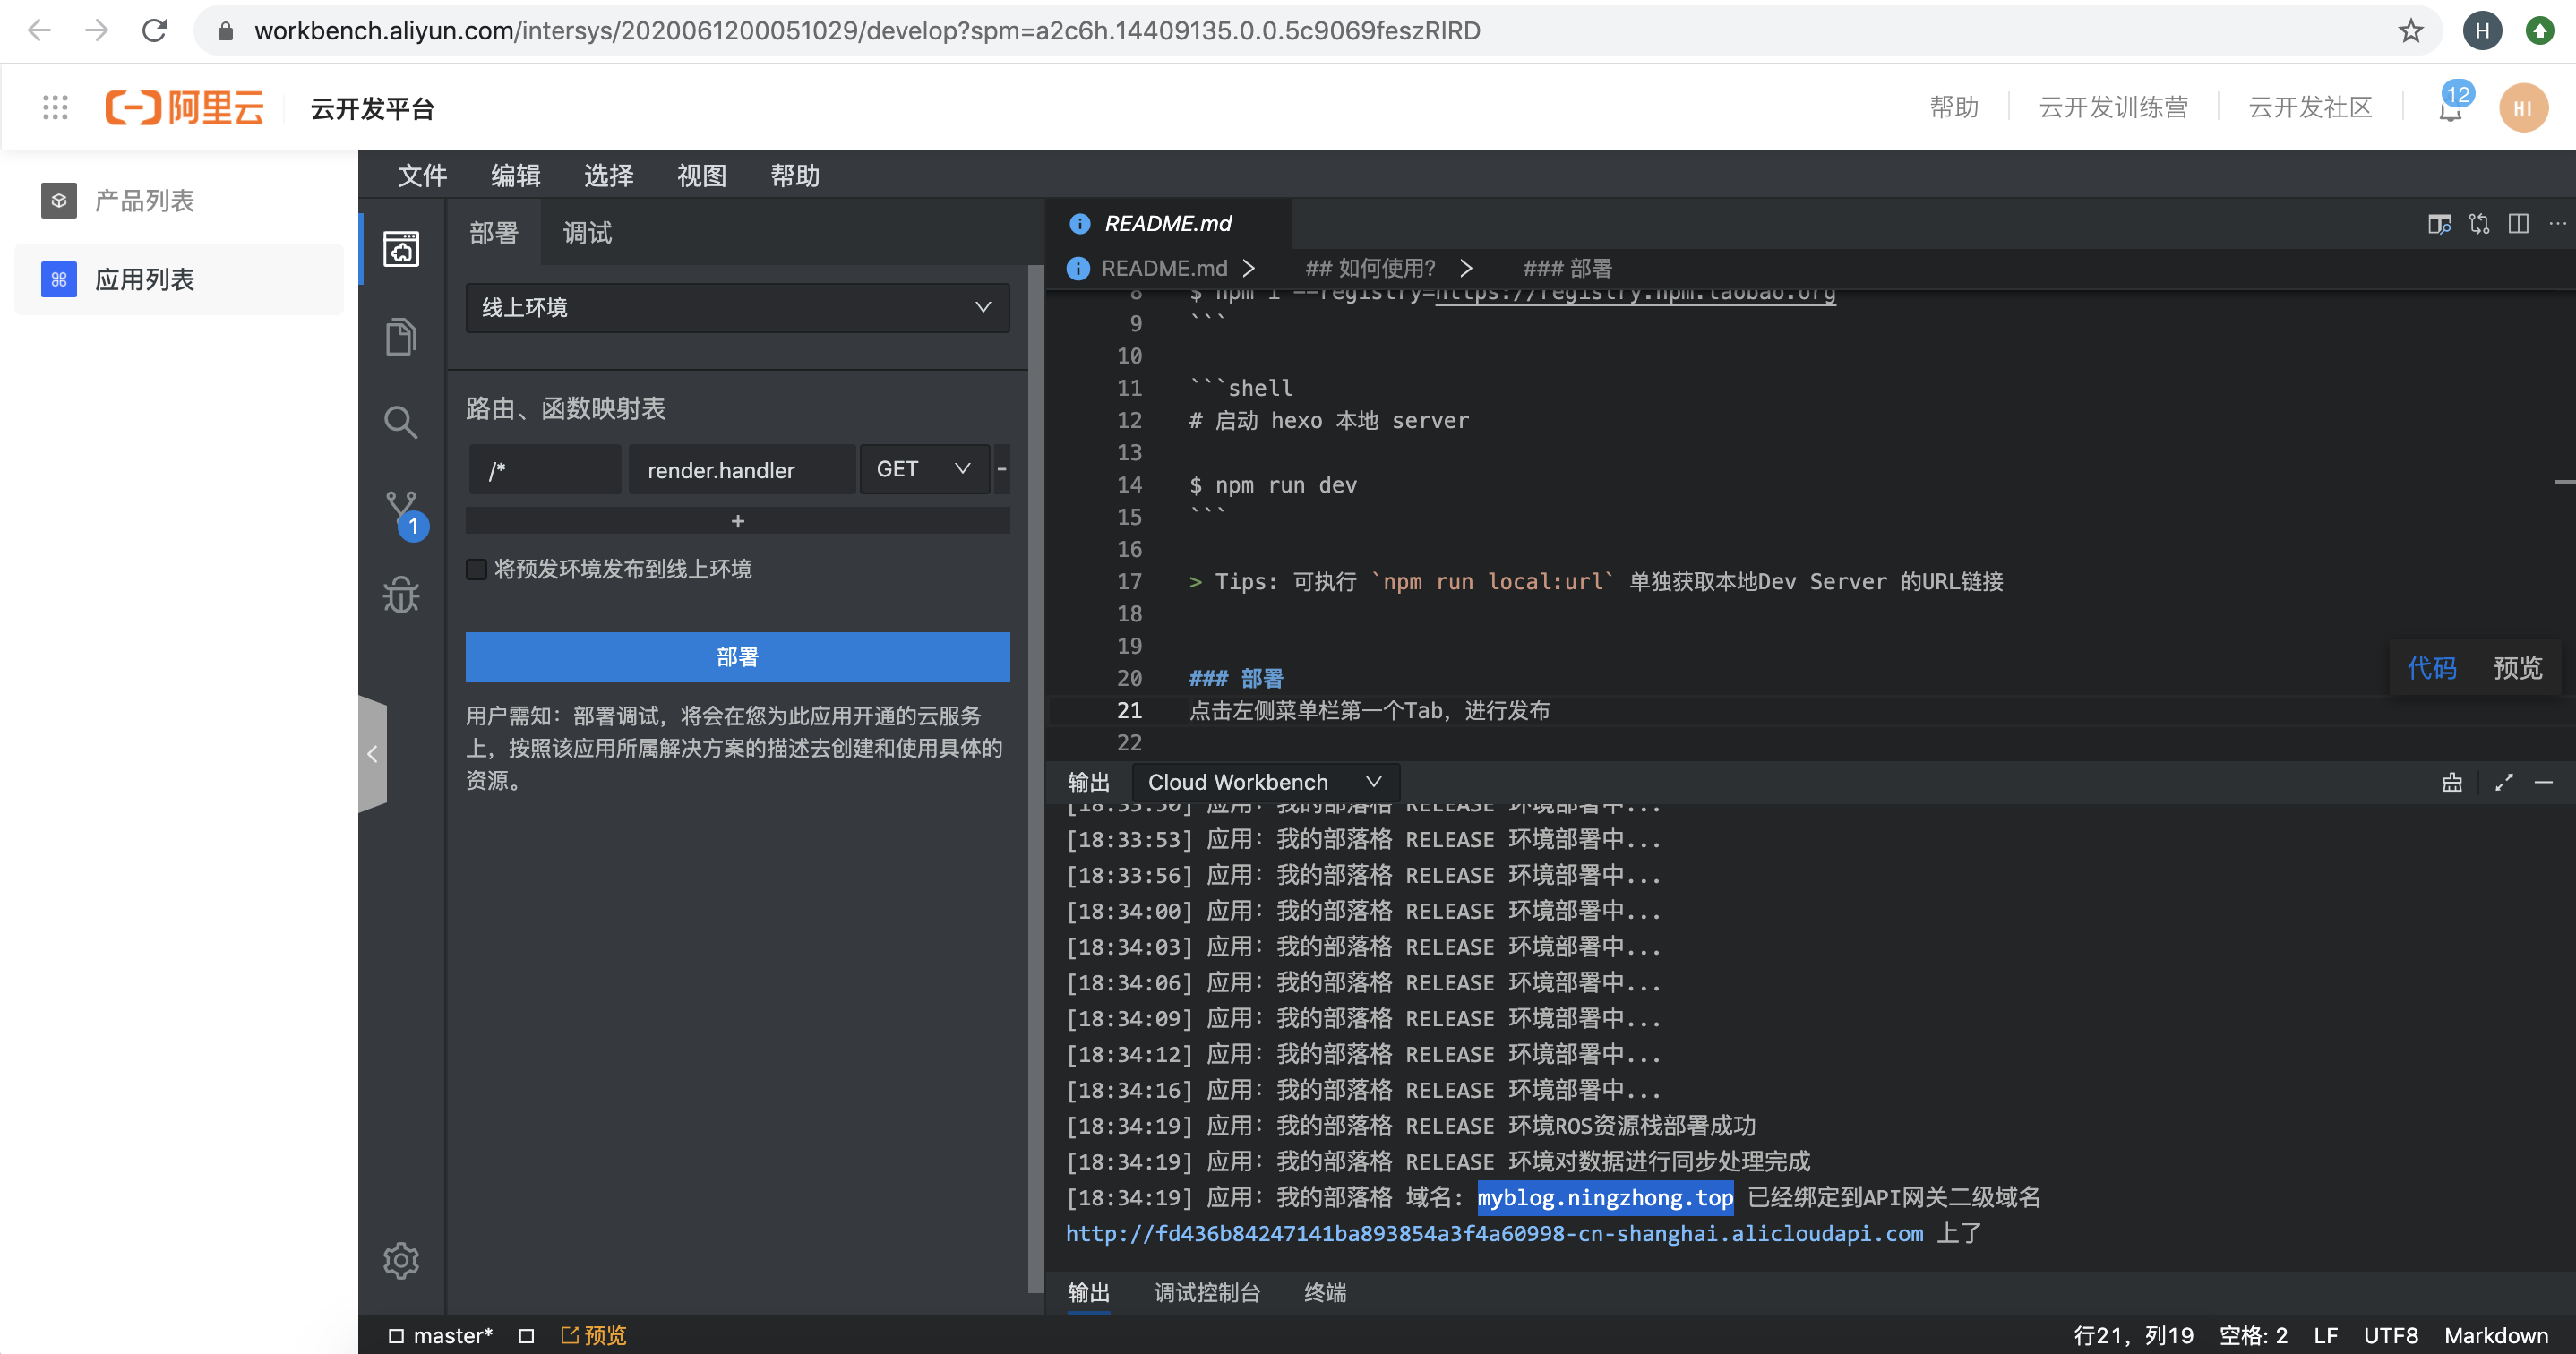Switch to the 终端 panel tab
The width and height of the screenshot is (2576, 1354).
(1325, 1293)
